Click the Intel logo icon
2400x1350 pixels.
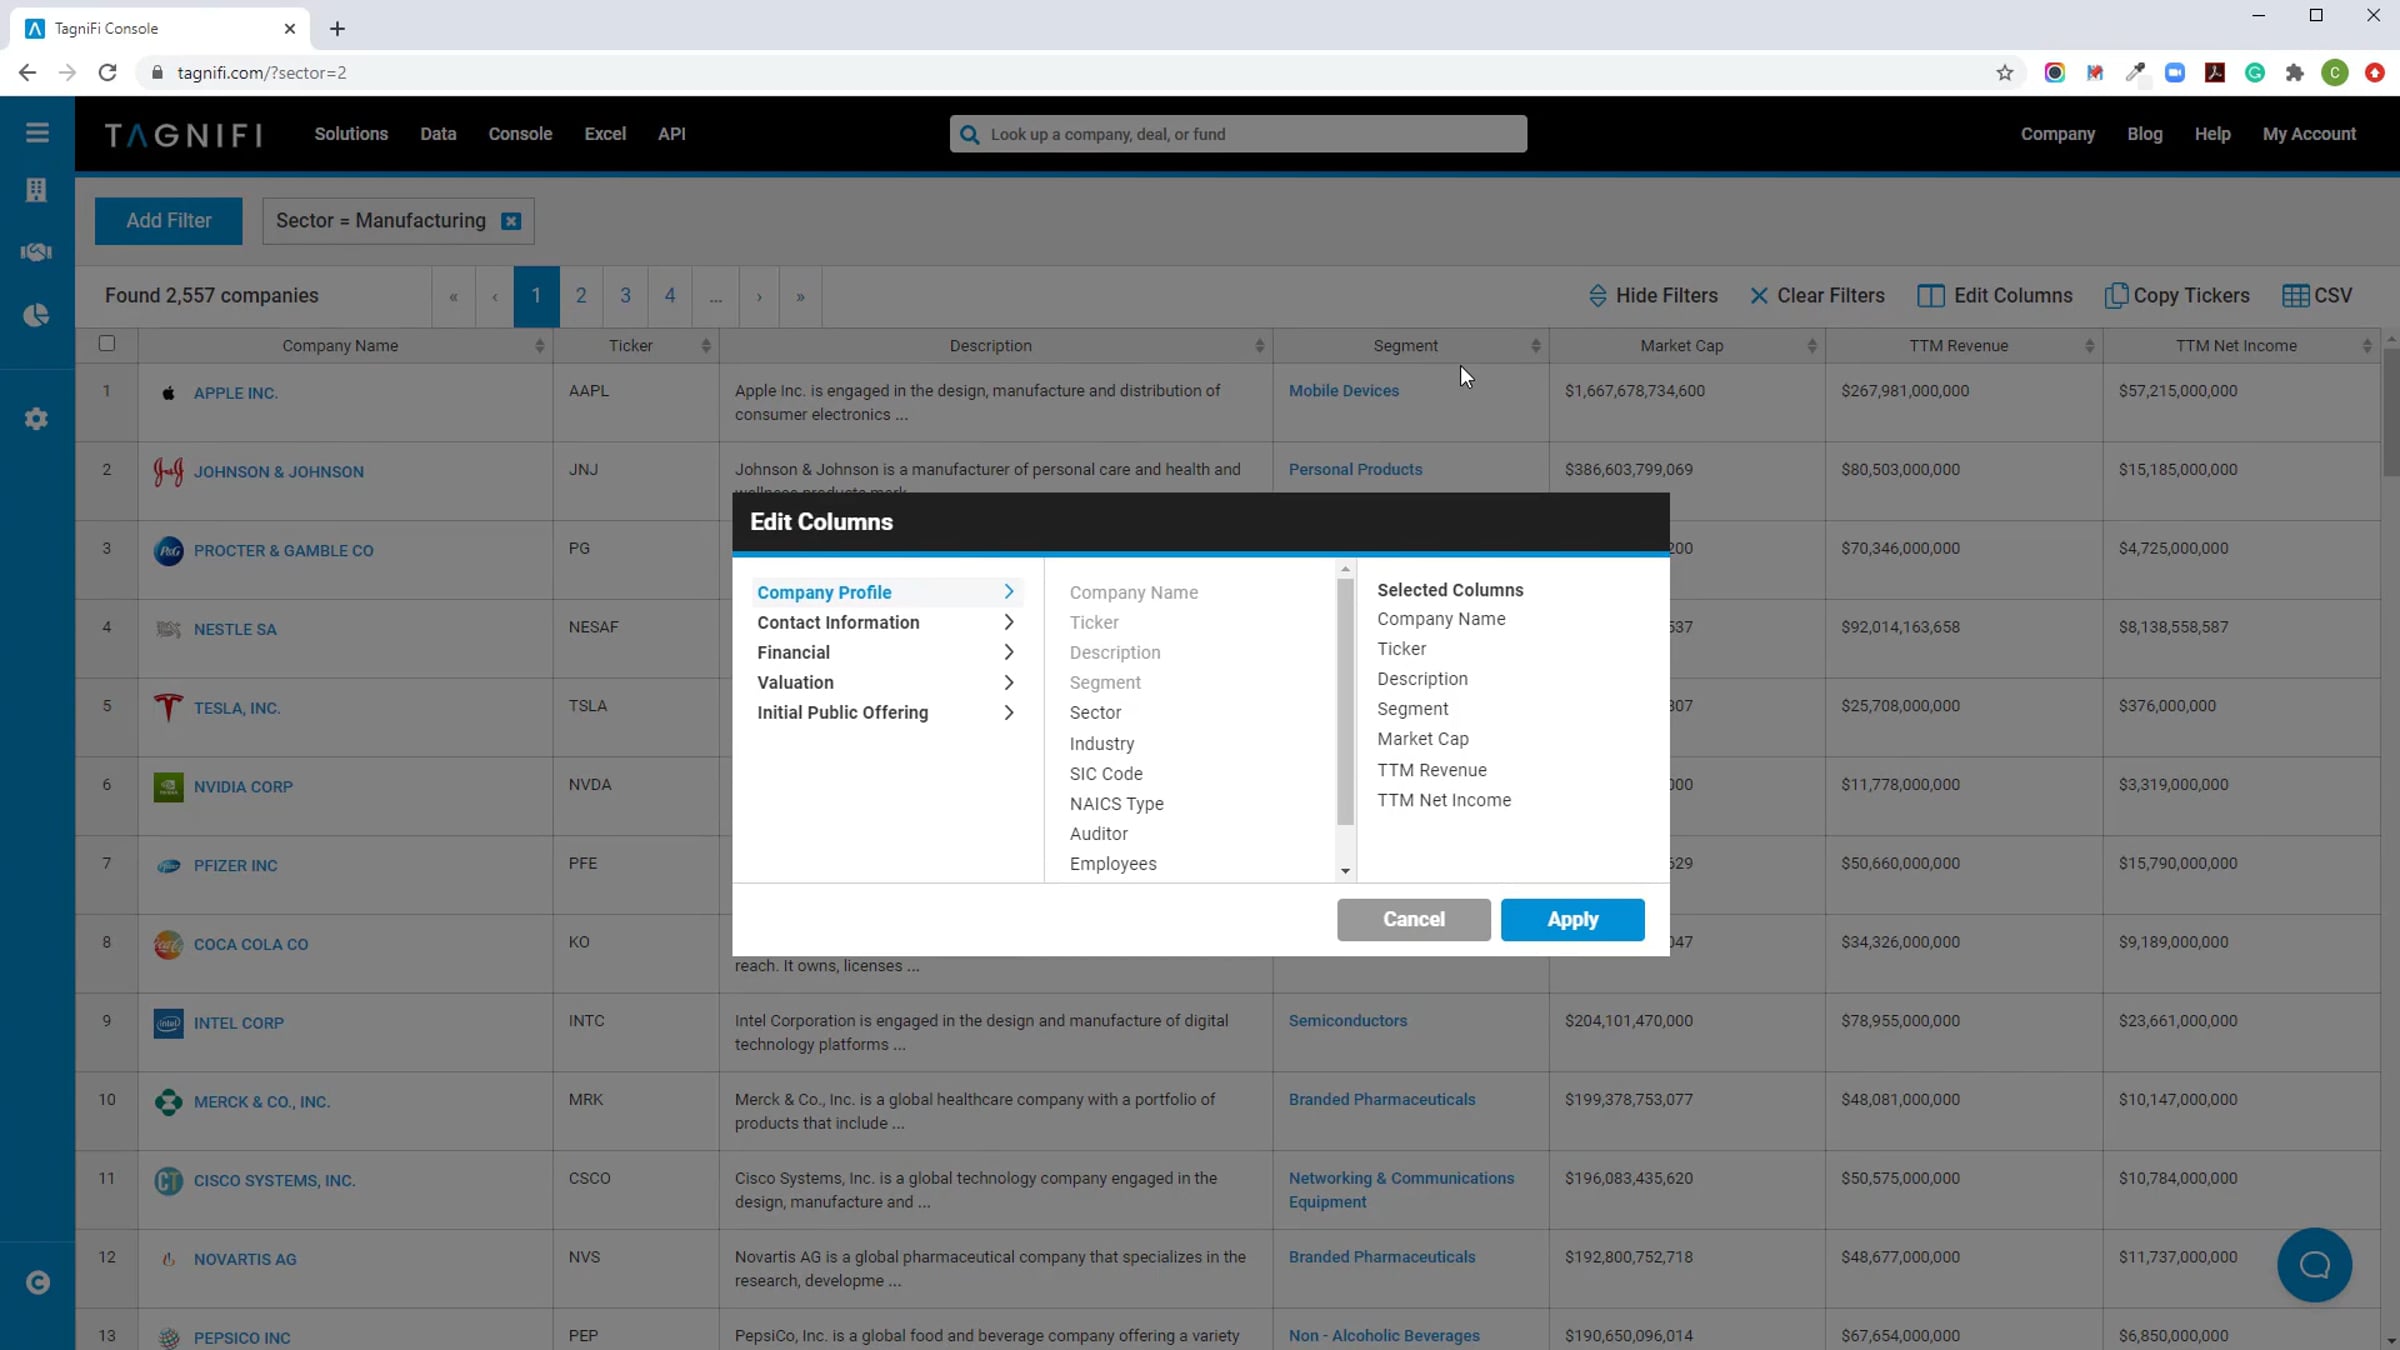(168, 1023)
